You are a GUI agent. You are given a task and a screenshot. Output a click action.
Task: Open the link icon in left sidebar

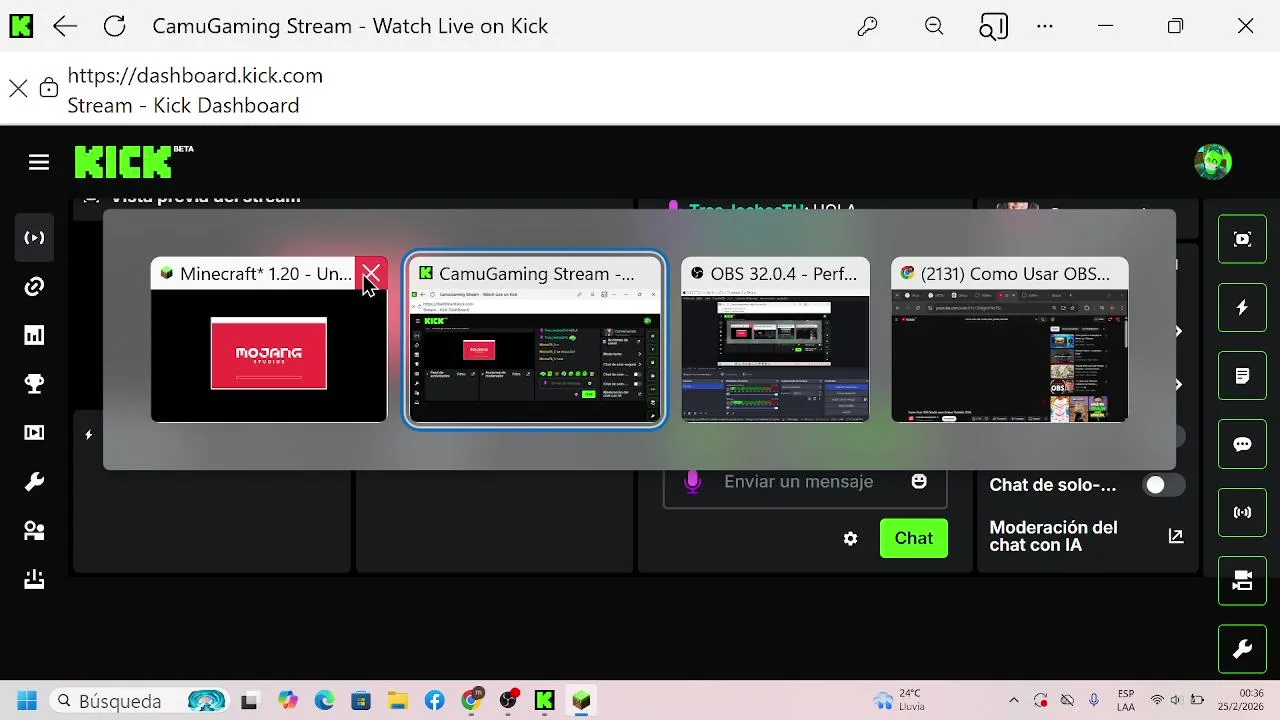(x=35, y=287)
